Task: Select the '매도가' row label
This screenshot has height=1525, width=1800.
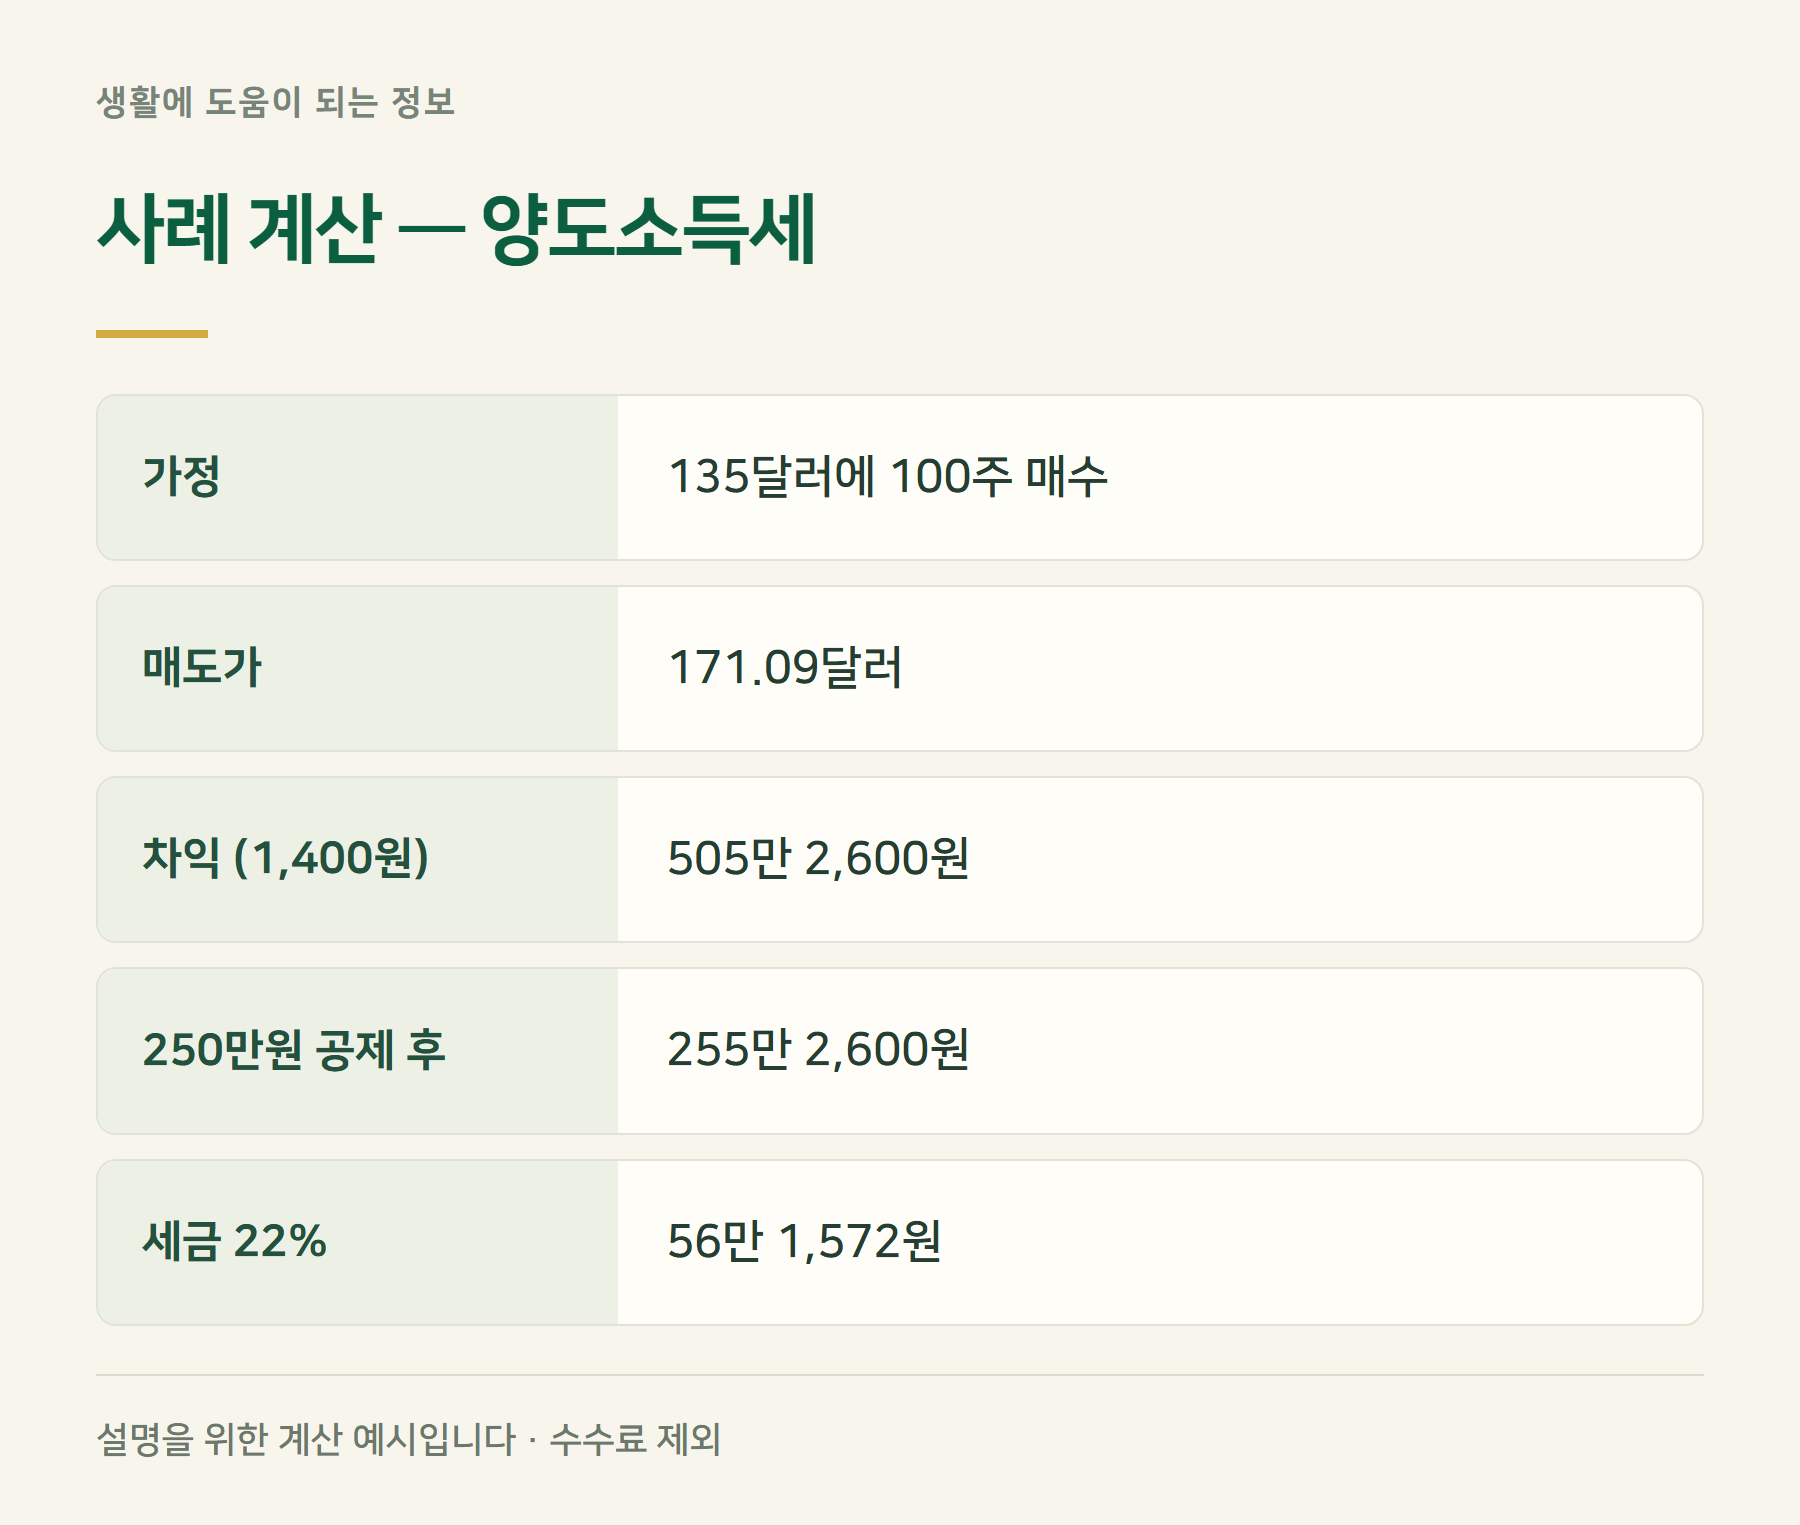Action: pos(201,668)
